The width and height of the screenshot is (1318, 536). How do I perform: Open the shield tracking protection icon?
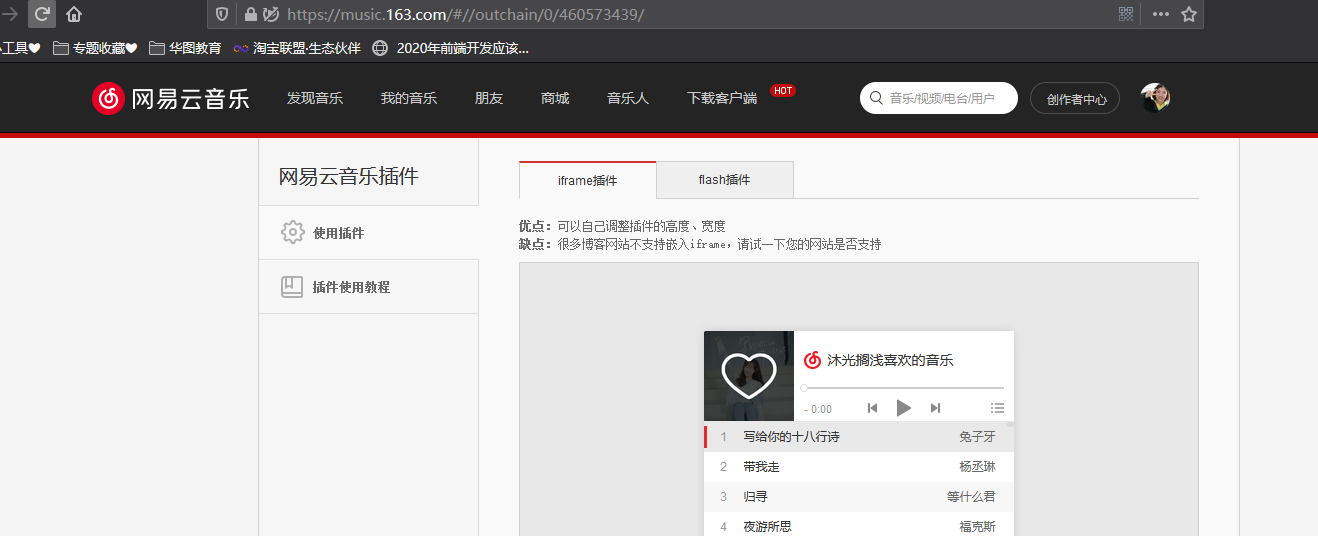tap(222, 14)
